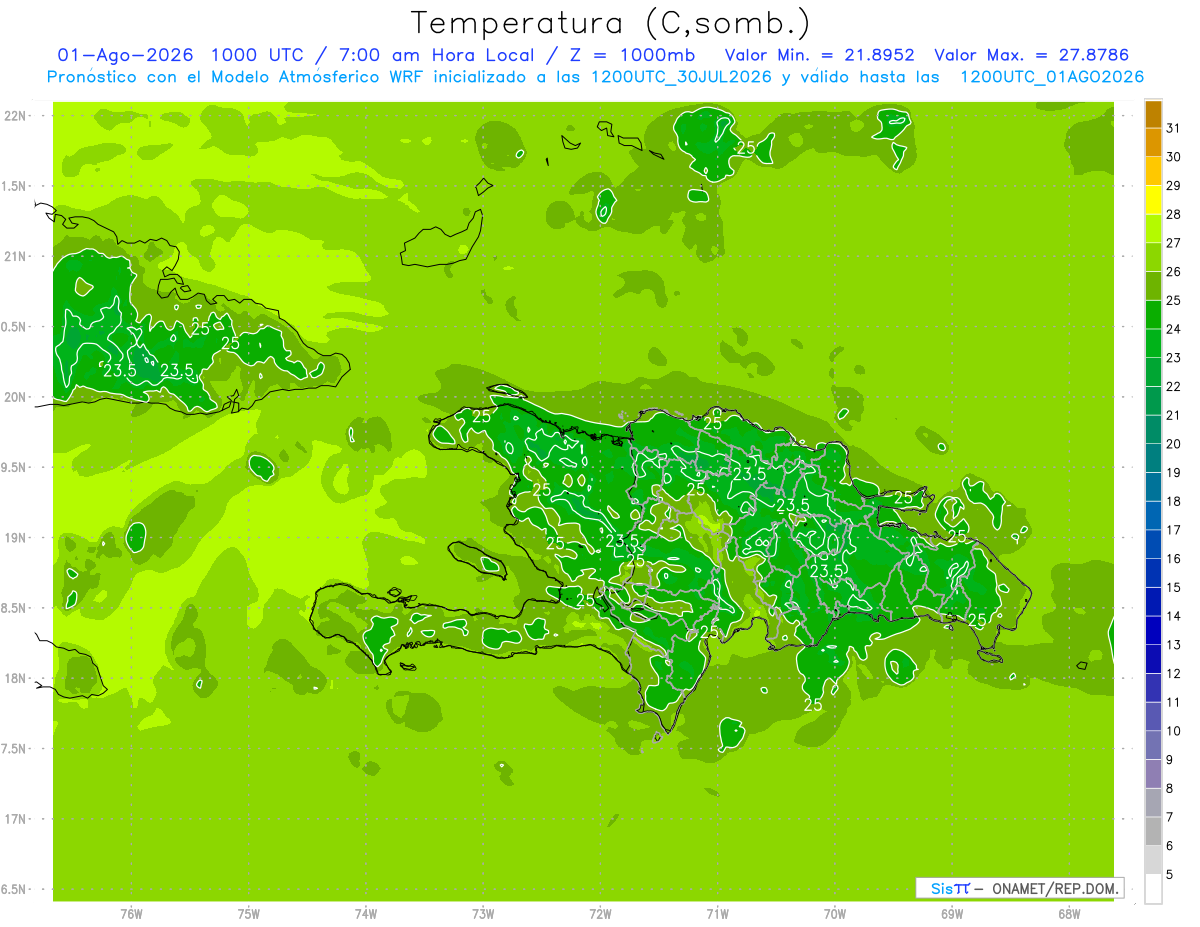Click the 22N latitude axis label
The width and height of the screenshot is (1200, 927).
tap(15, 115)
